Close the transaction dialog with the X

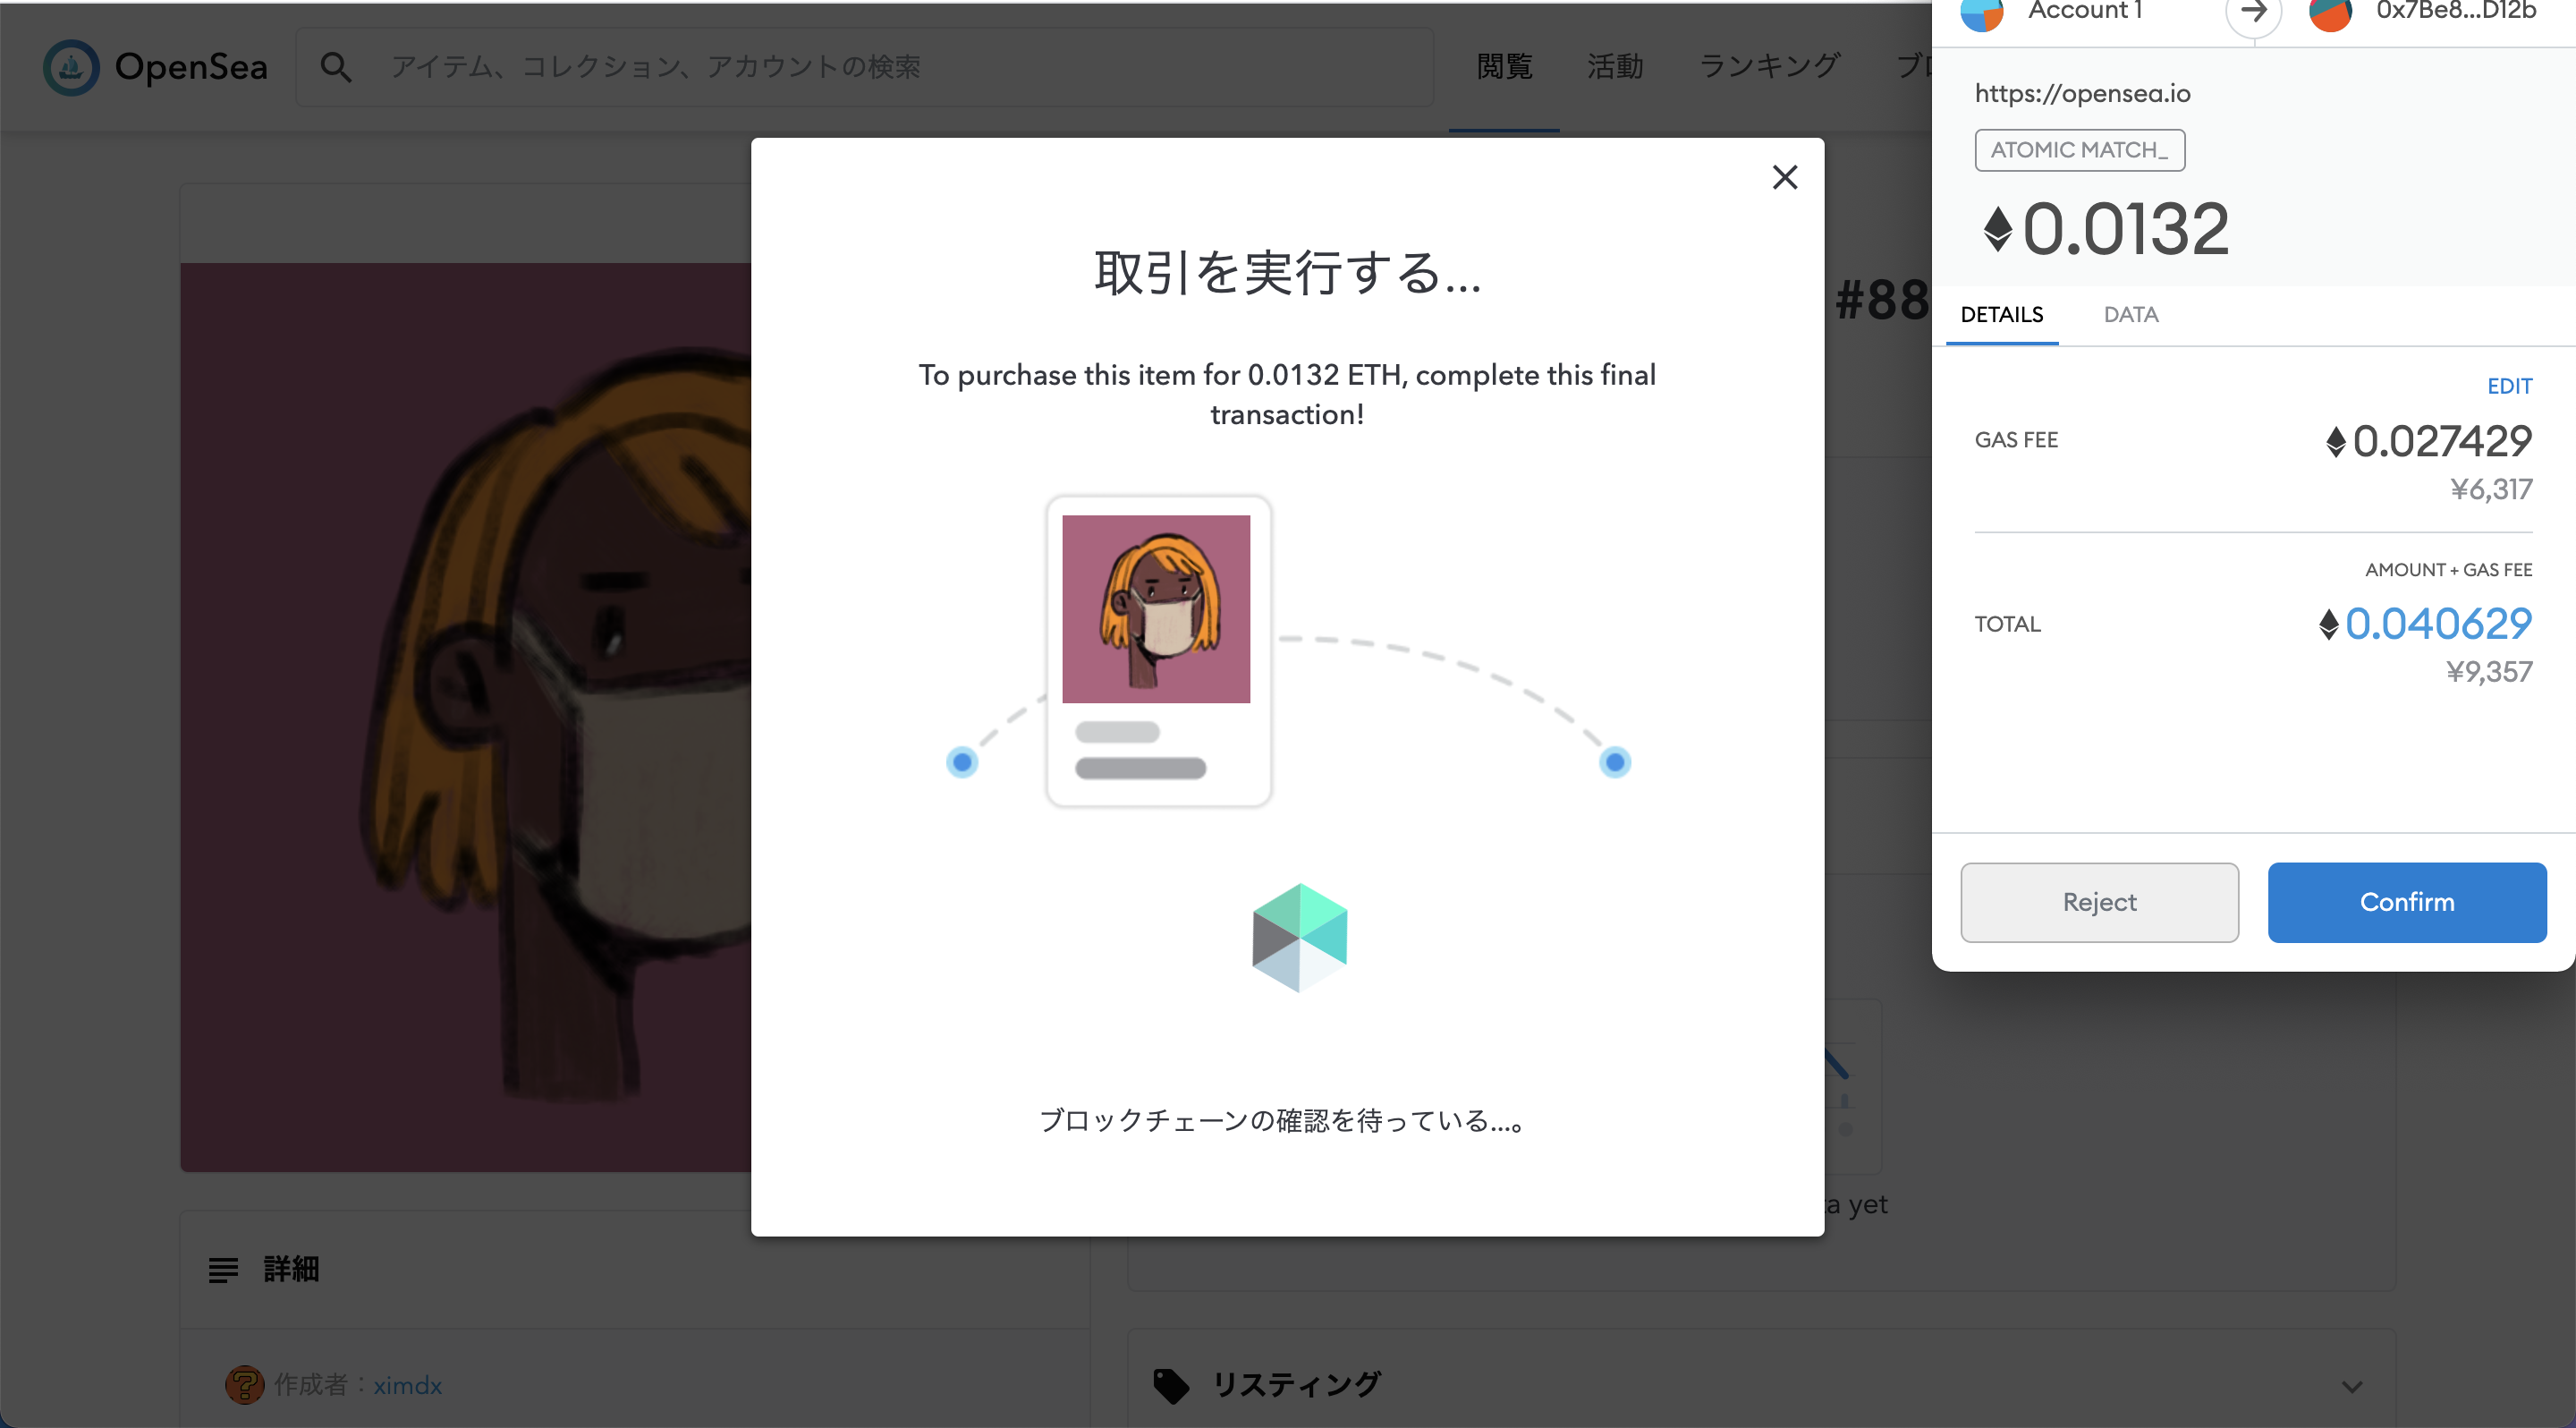1784,177
